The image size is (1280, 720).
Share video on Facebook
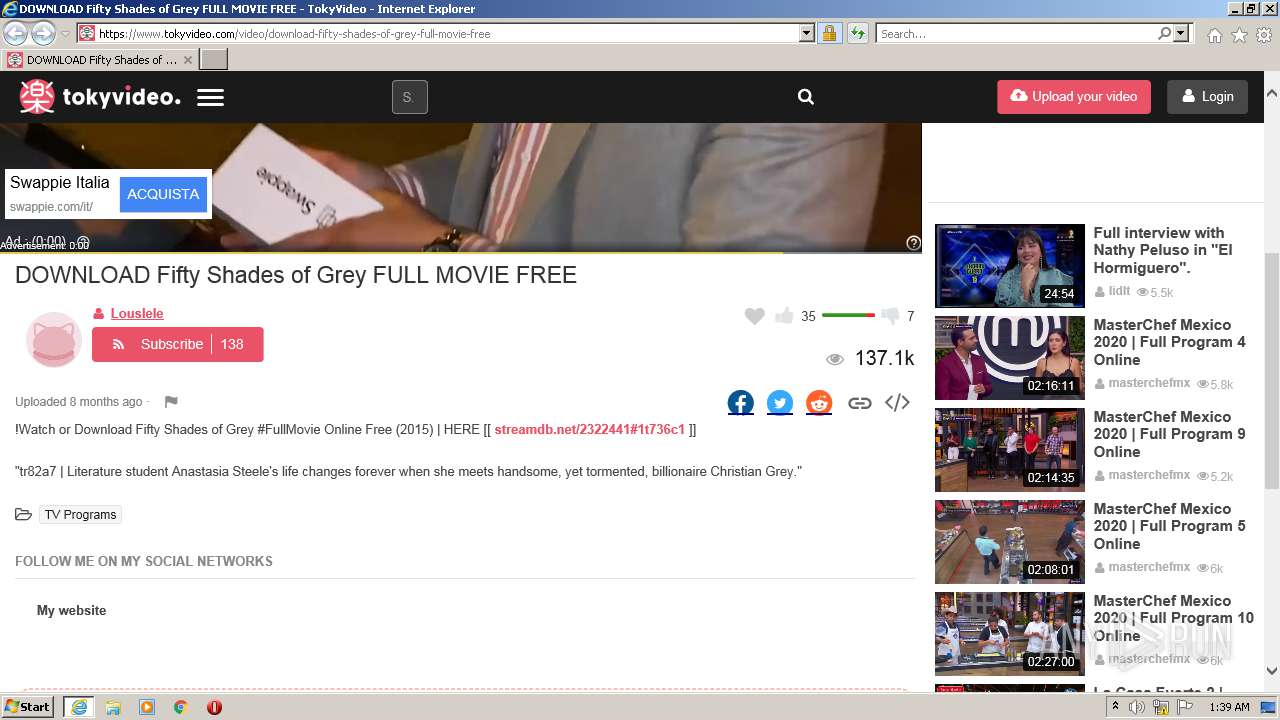(741, 403)
